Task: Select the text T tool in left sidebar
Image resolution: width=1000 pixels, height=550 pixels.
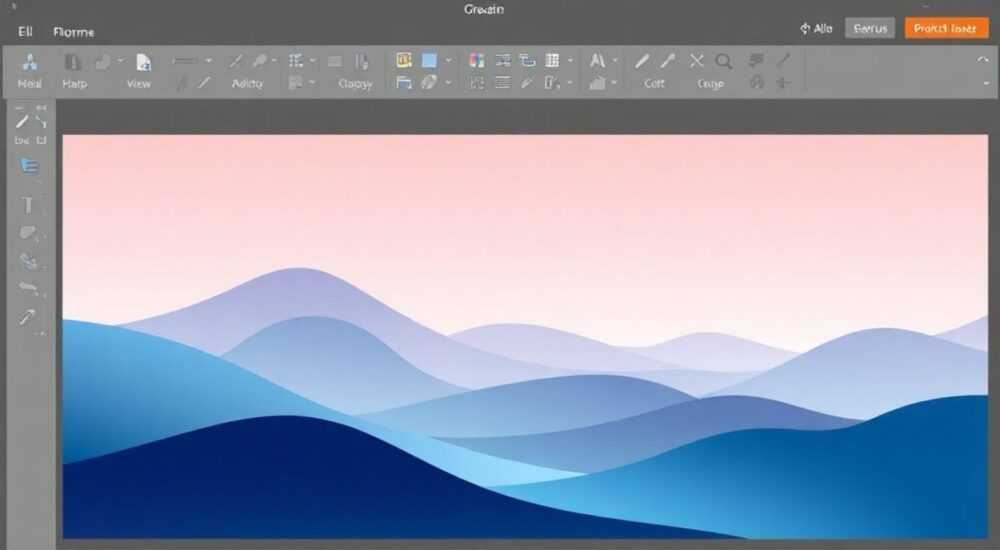Action: (27, 205)
